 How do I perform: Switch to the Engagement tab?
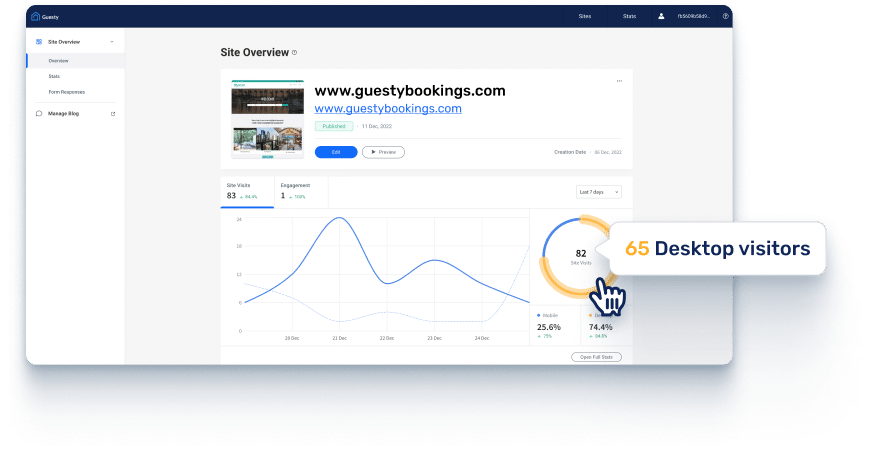point(301,192)
